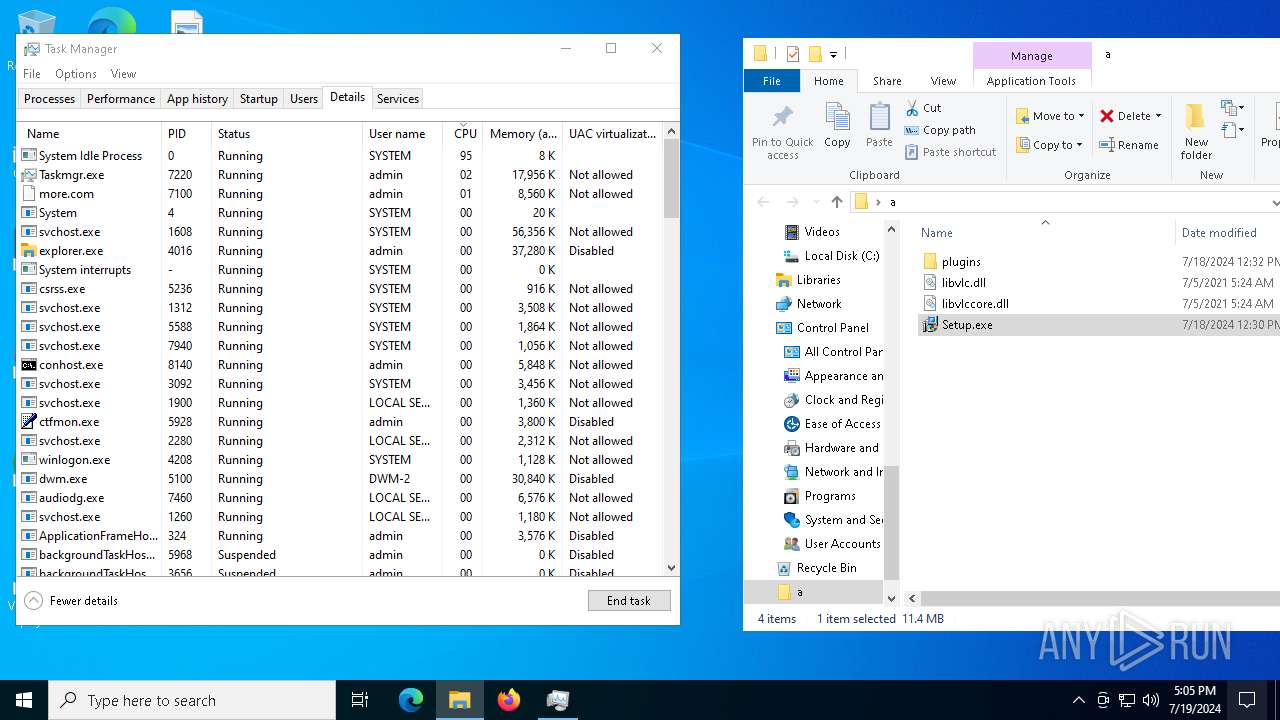Show hidden system tray icons chevron
This screenshot has height=720, width=1280.
click(1078, 700)
